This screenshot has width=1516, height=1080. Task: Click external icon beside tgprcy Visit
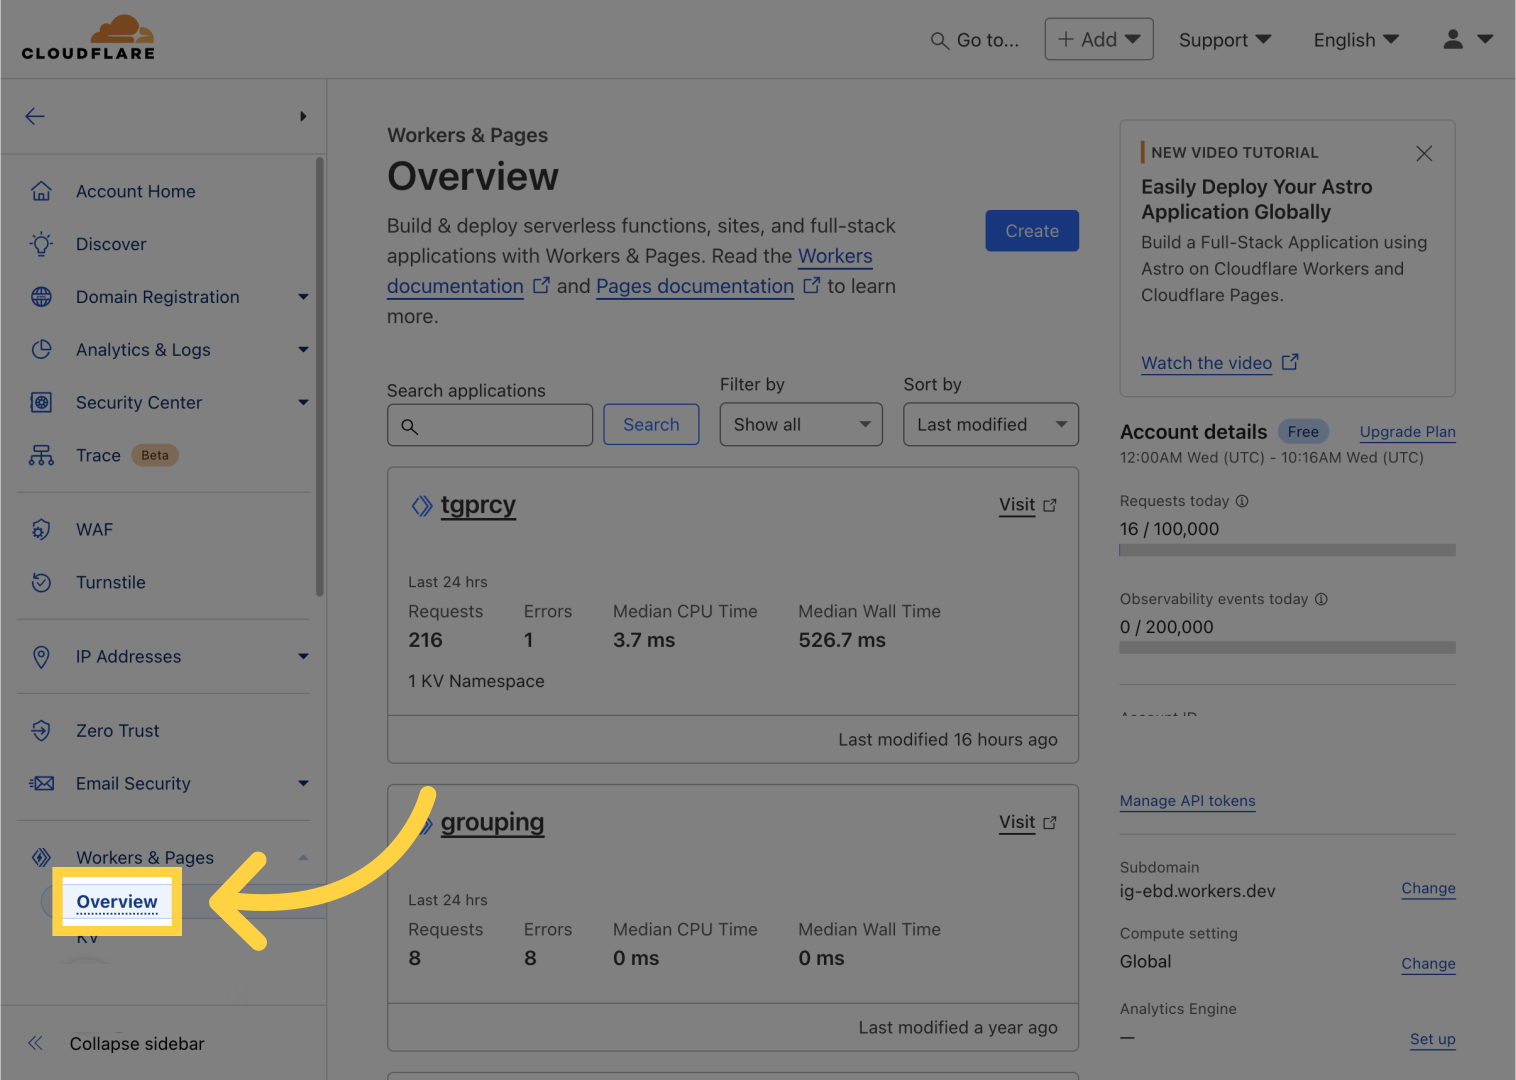click(x=1050, y=506)
